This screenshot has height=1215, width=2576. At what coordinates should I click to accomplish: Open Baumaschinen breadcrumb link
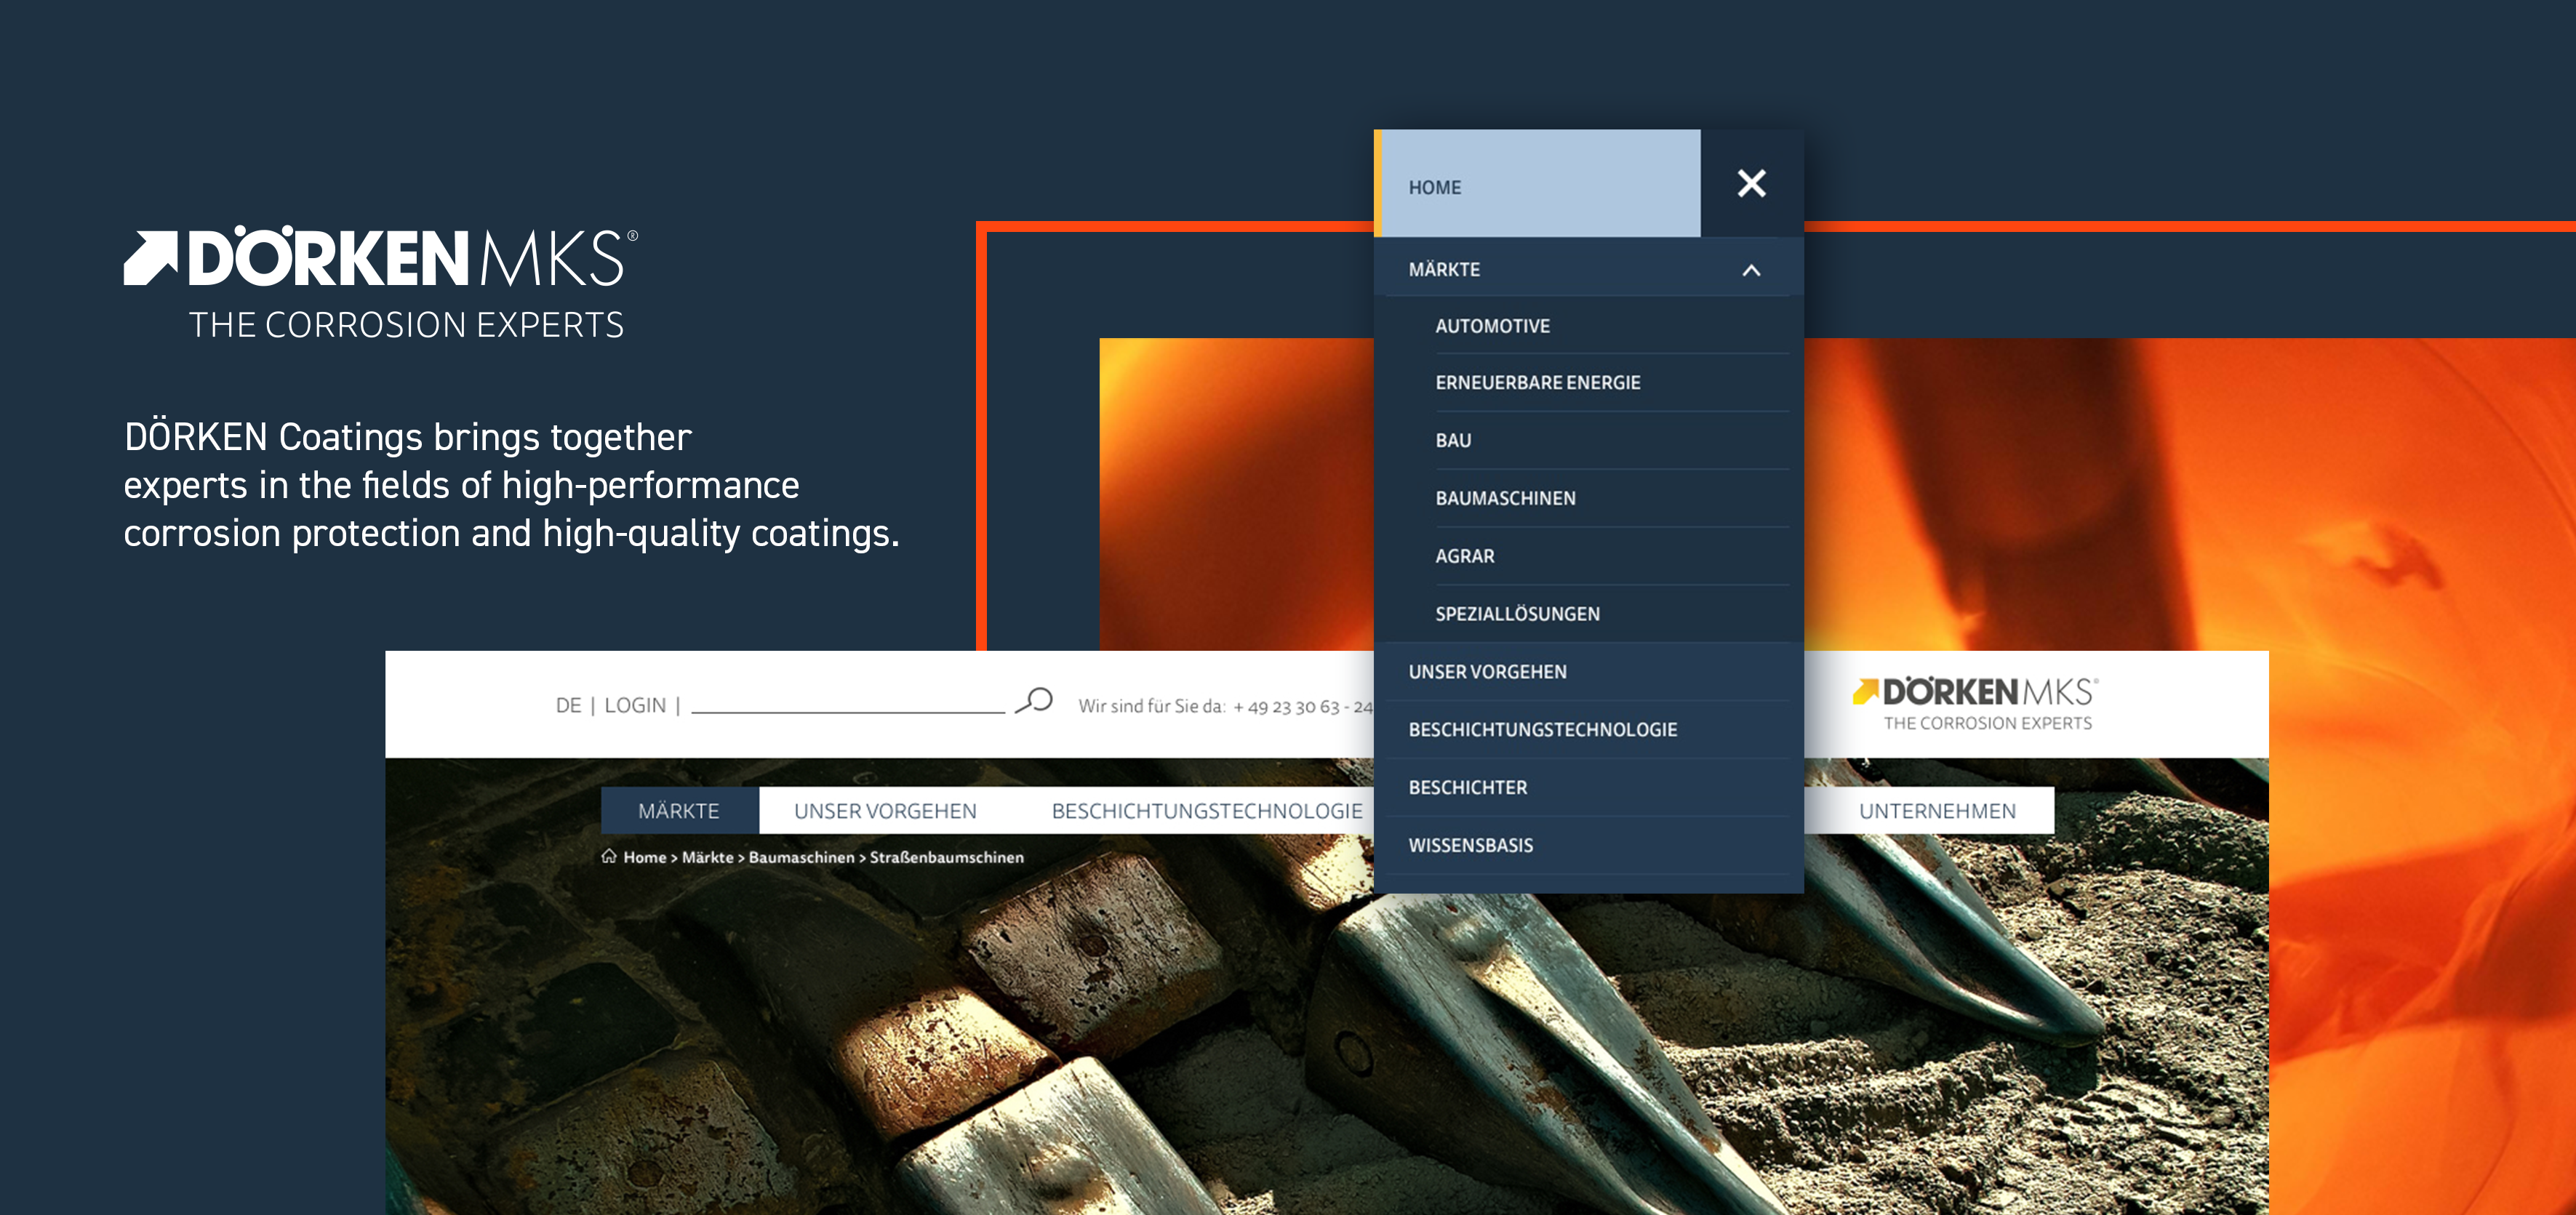click(x=801, y=857)
